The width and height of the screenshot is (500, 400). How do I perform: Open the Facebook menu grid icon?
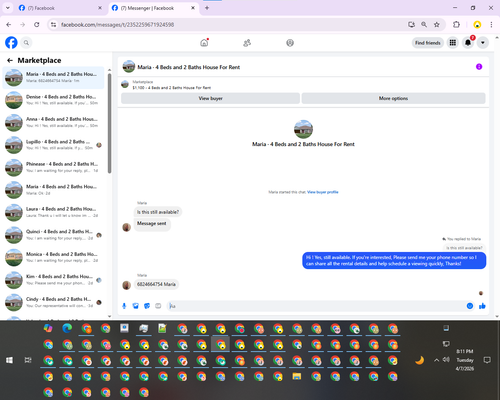point(453,43)
